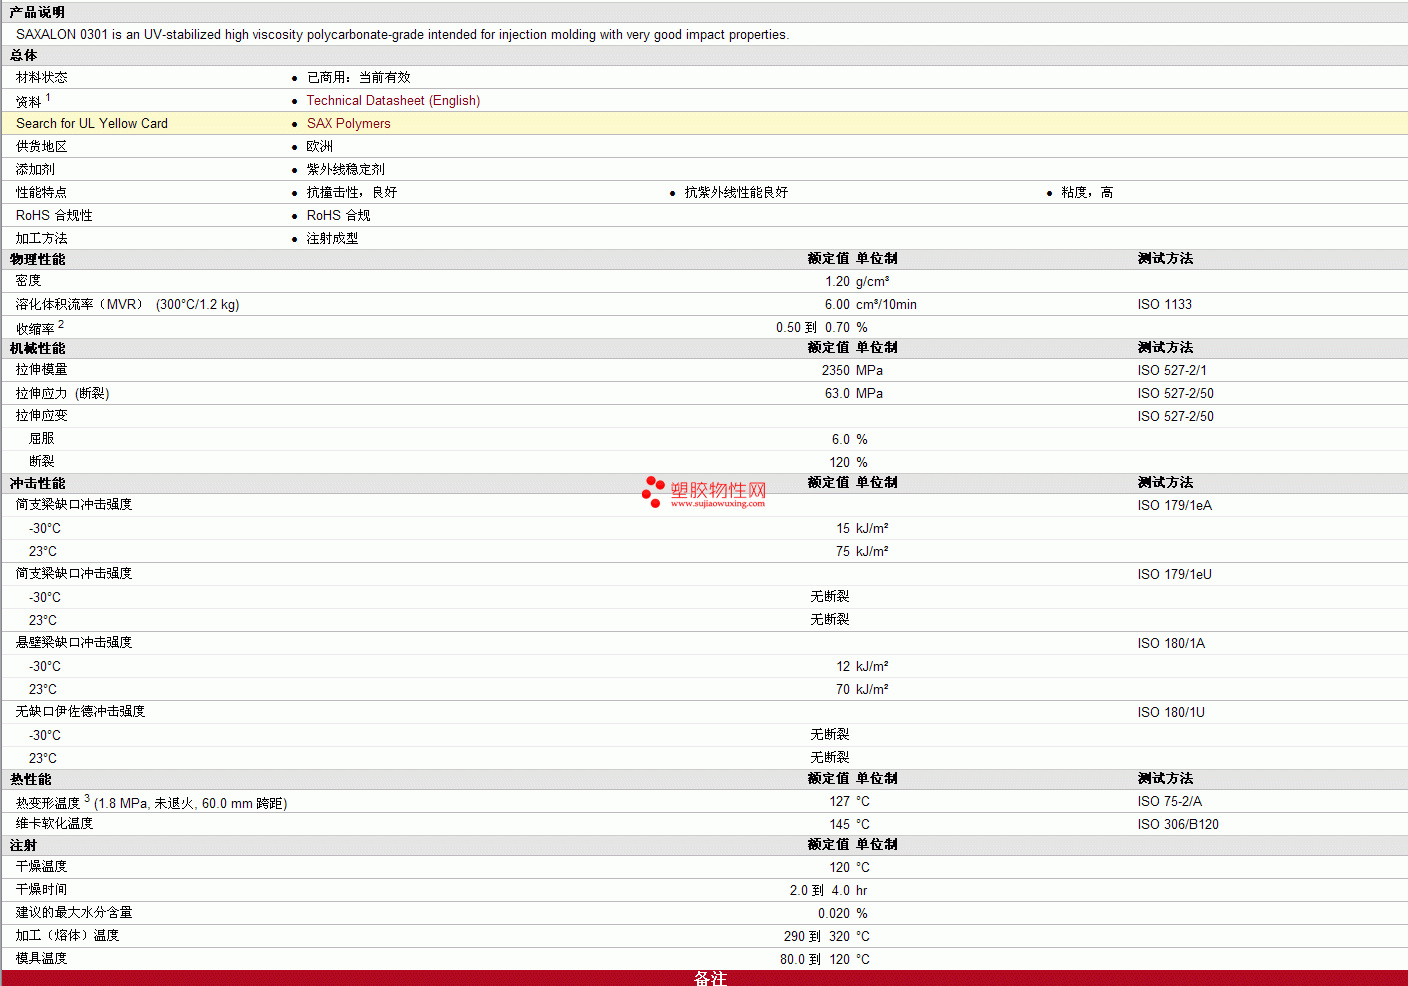
Task: Click the melt temperature range 290 到 320
Action: coord(817,936)
